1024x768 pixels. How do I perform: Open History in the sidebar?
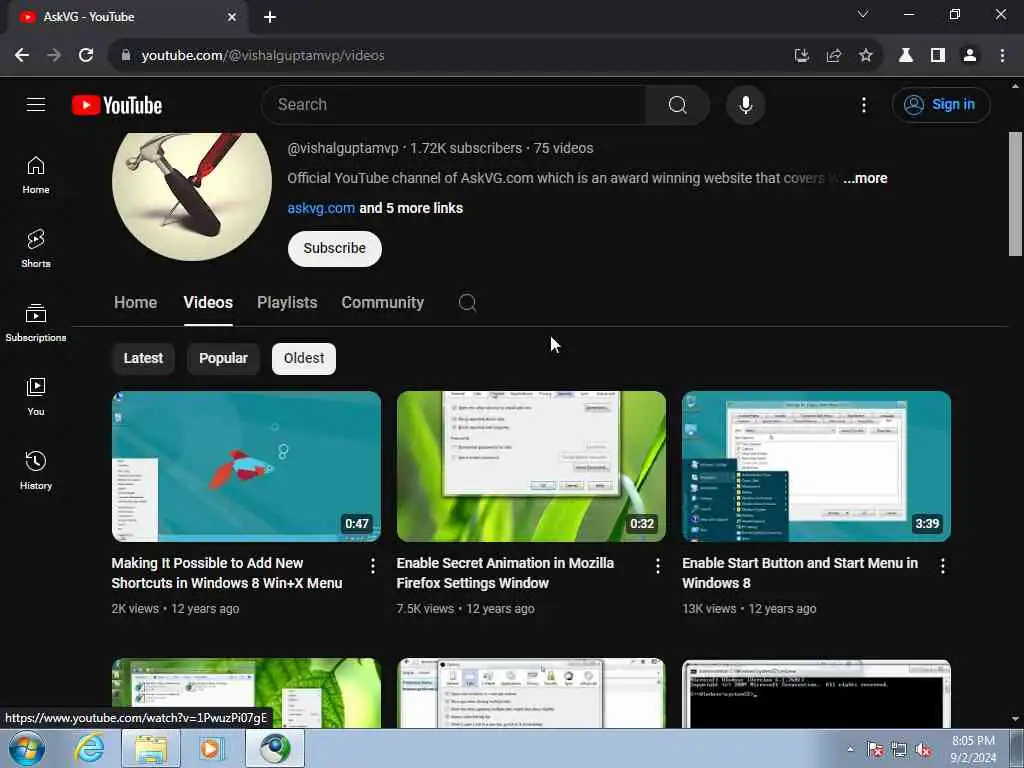click(x=36, y=470)
